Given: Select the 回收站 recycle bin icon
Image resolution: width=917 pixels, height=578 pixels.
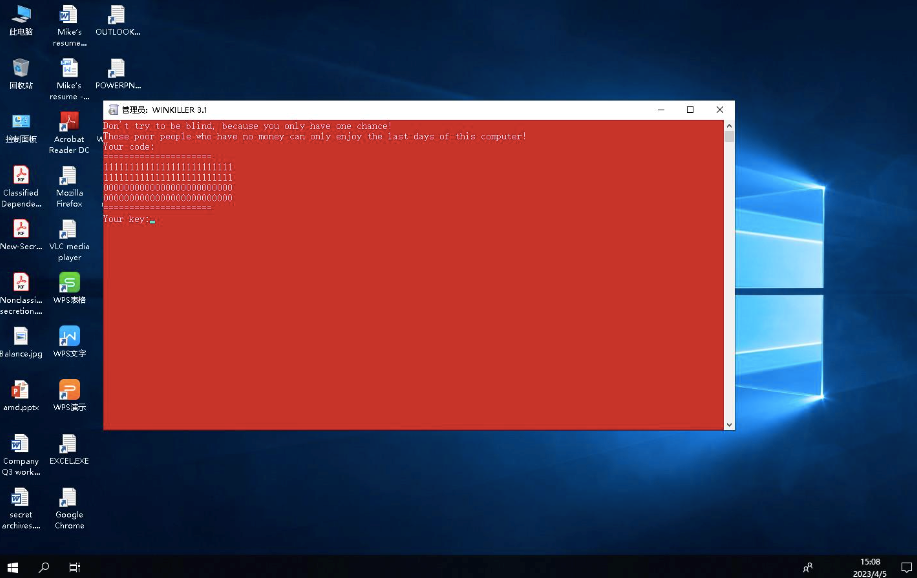Looking at the screenshot, I should [20, 69].
